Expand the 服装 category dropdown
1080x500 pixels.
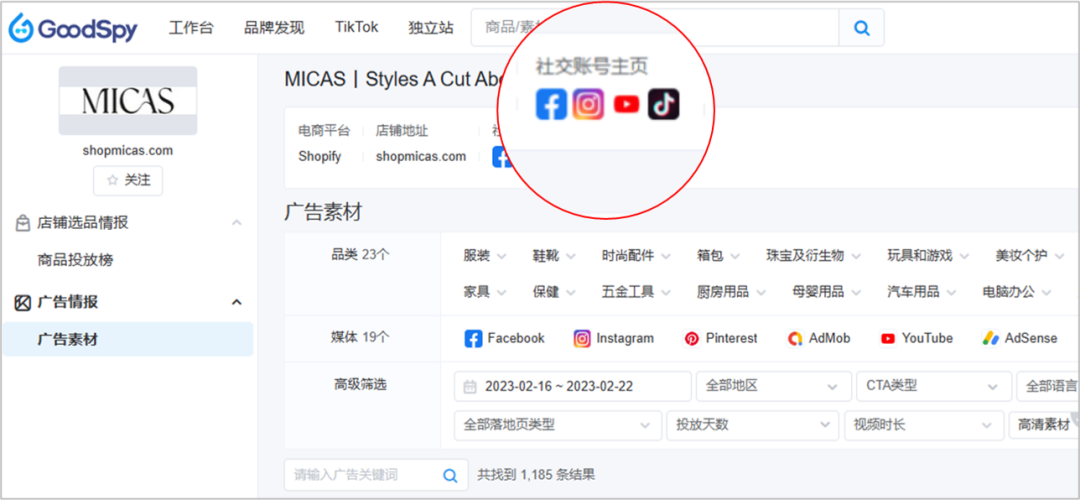(x=485, y=256)
